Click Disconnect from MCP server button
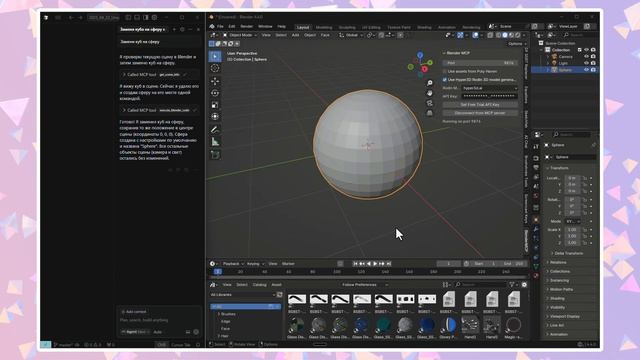Viewport: 640px width, 360px height. point(480,113)
